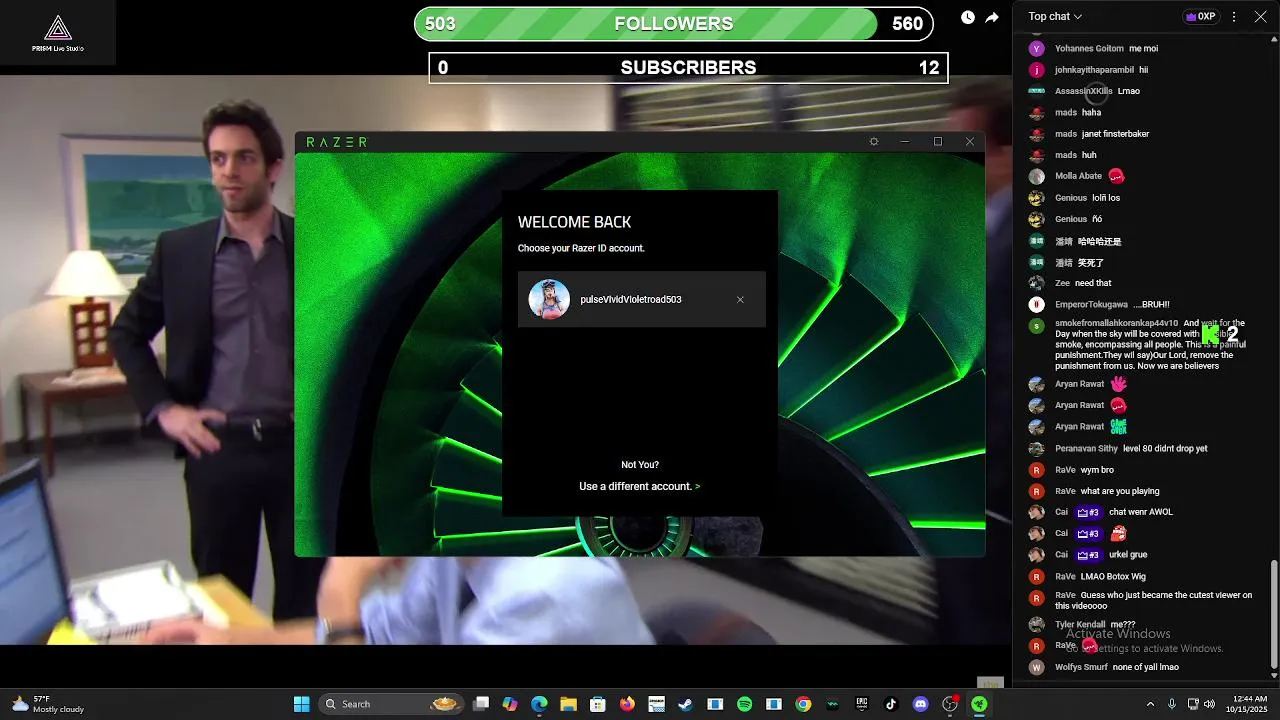The width and height of the screenshot is (1280, 720).
Task: Open weather widget showing 57°F
Action: point(47,704)
